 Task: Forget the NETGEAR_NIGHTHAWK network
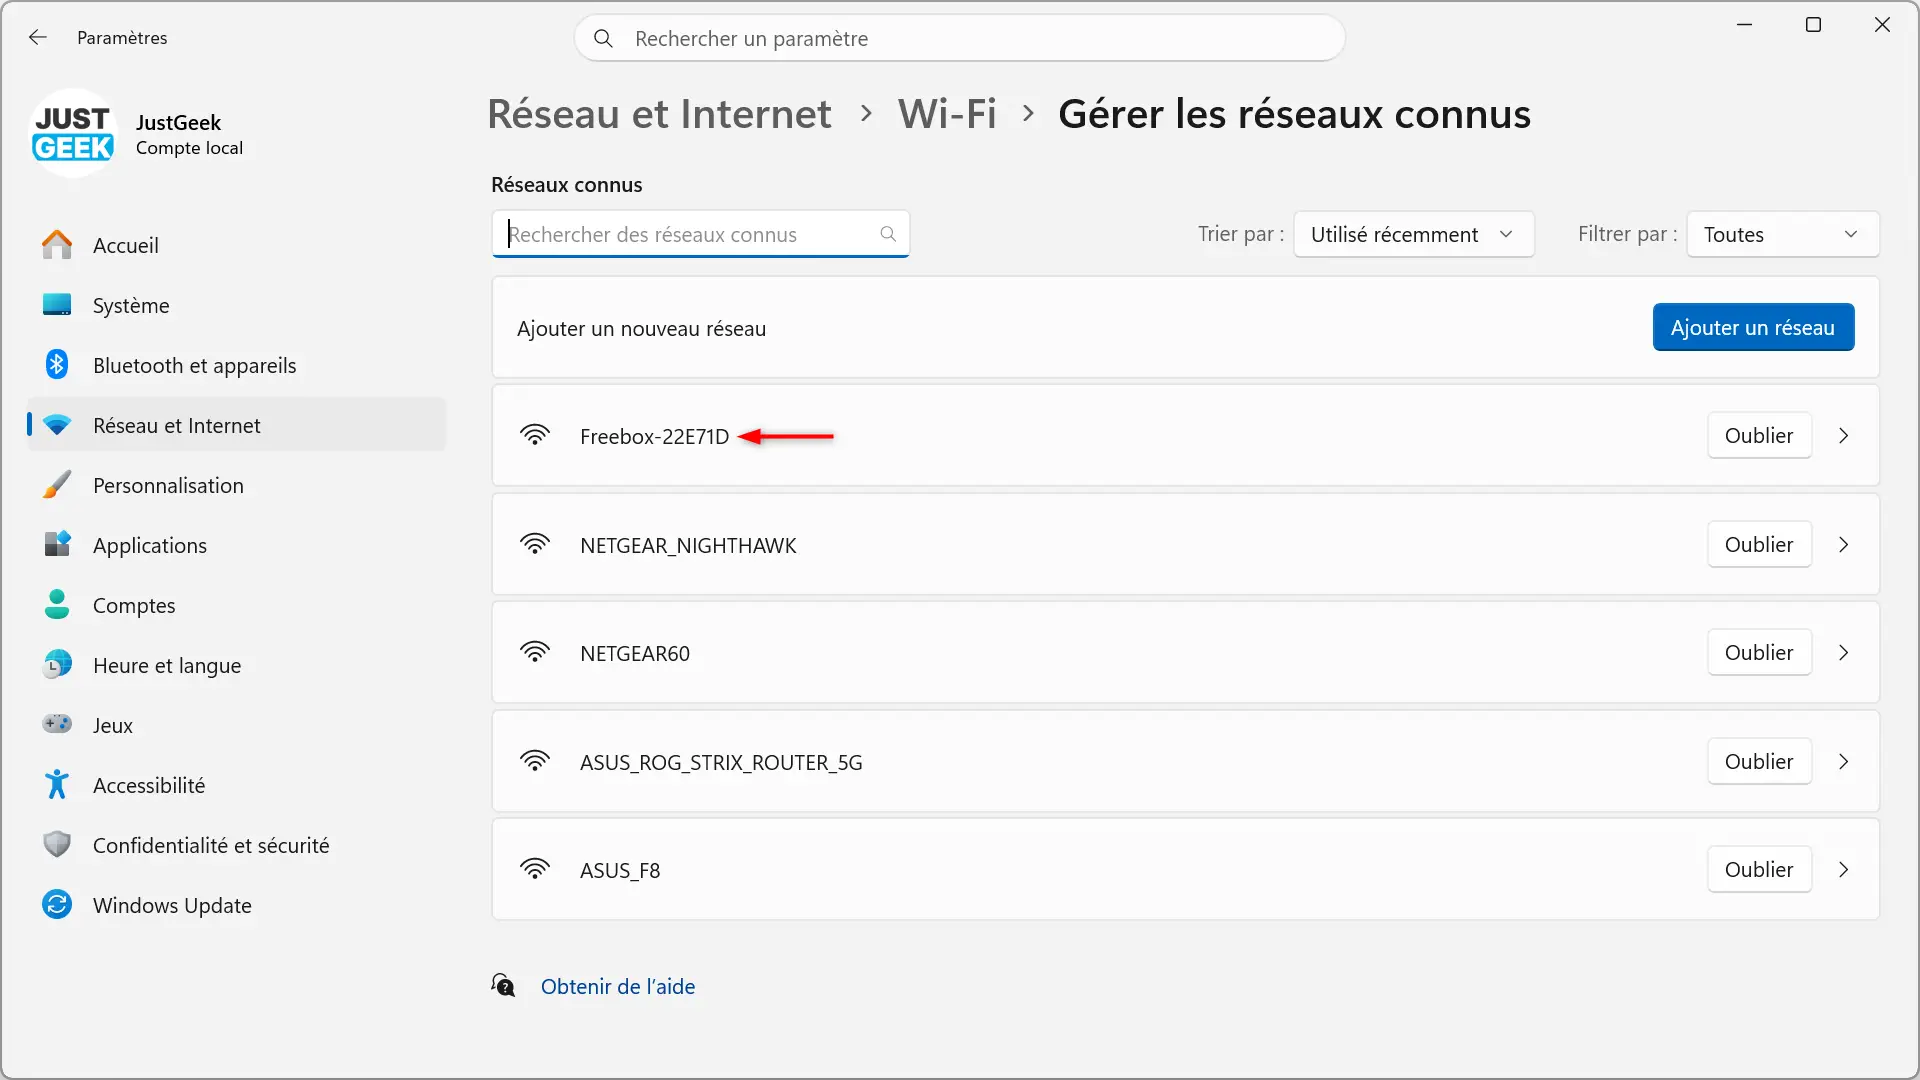(x=1759, y=545)
